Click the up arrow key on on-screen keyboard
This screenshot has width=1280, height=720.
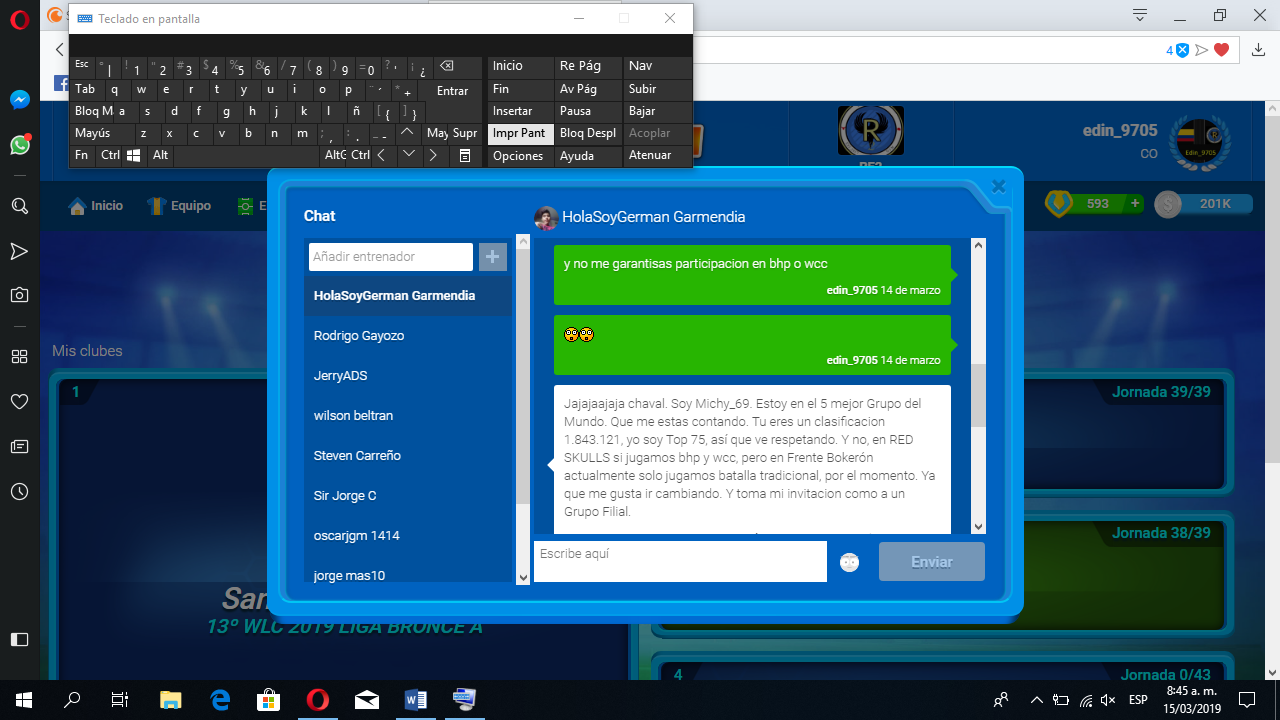[408, 134]
